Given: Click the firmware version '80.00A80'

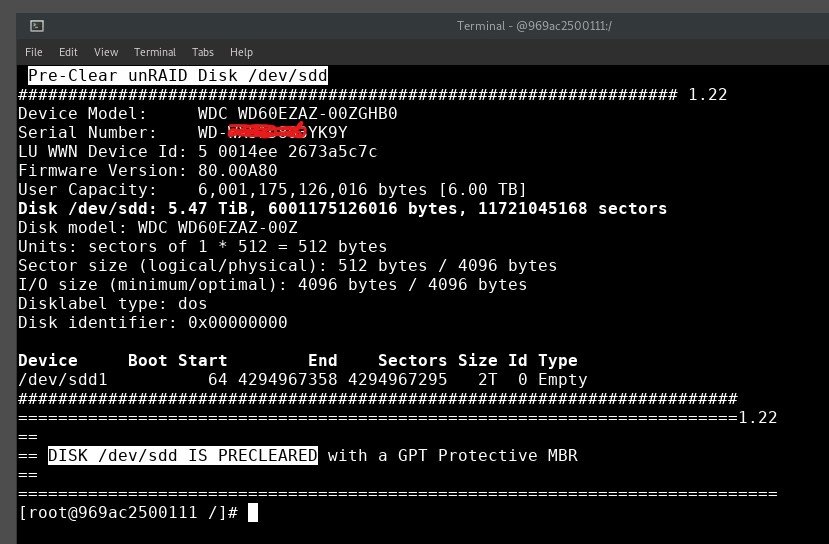Looking at the screenshot, I should 237,170.
